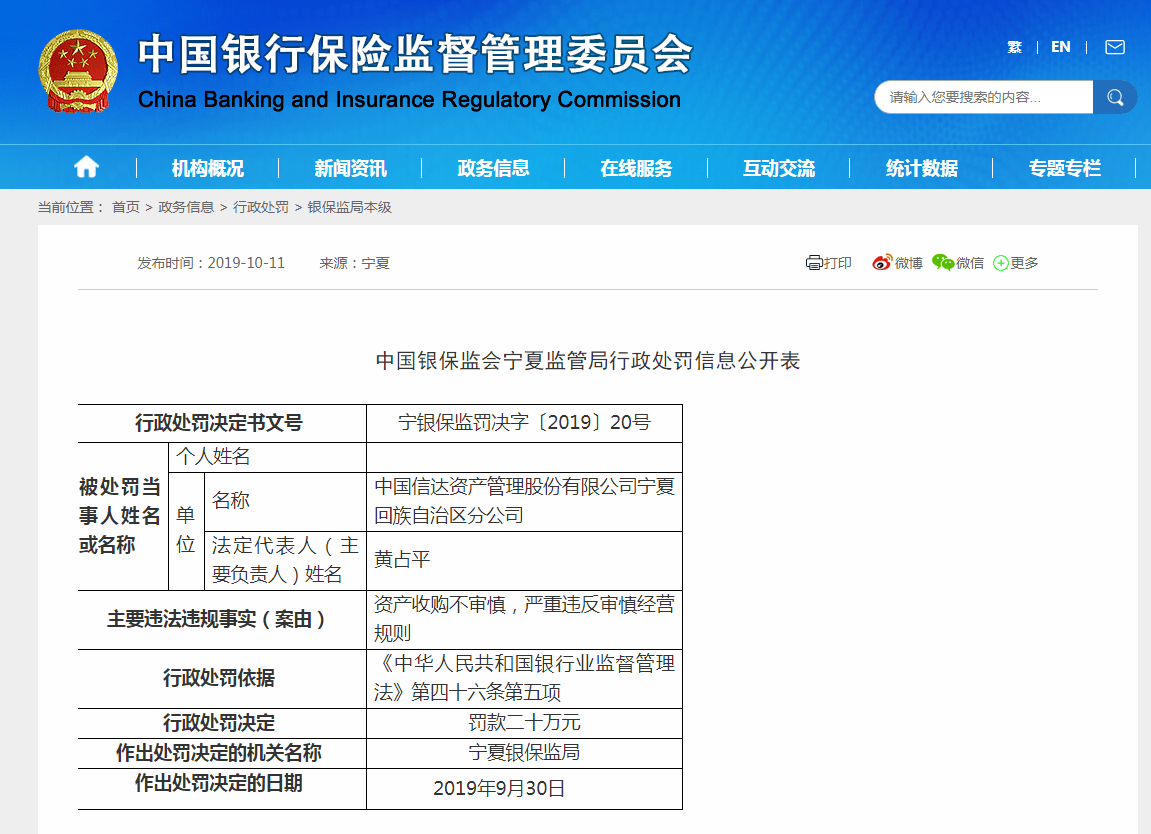Viewport: 1151px width, 834px height.
Task: Click the source text 来源：宁夏
Action: click(x=355, y=263)
